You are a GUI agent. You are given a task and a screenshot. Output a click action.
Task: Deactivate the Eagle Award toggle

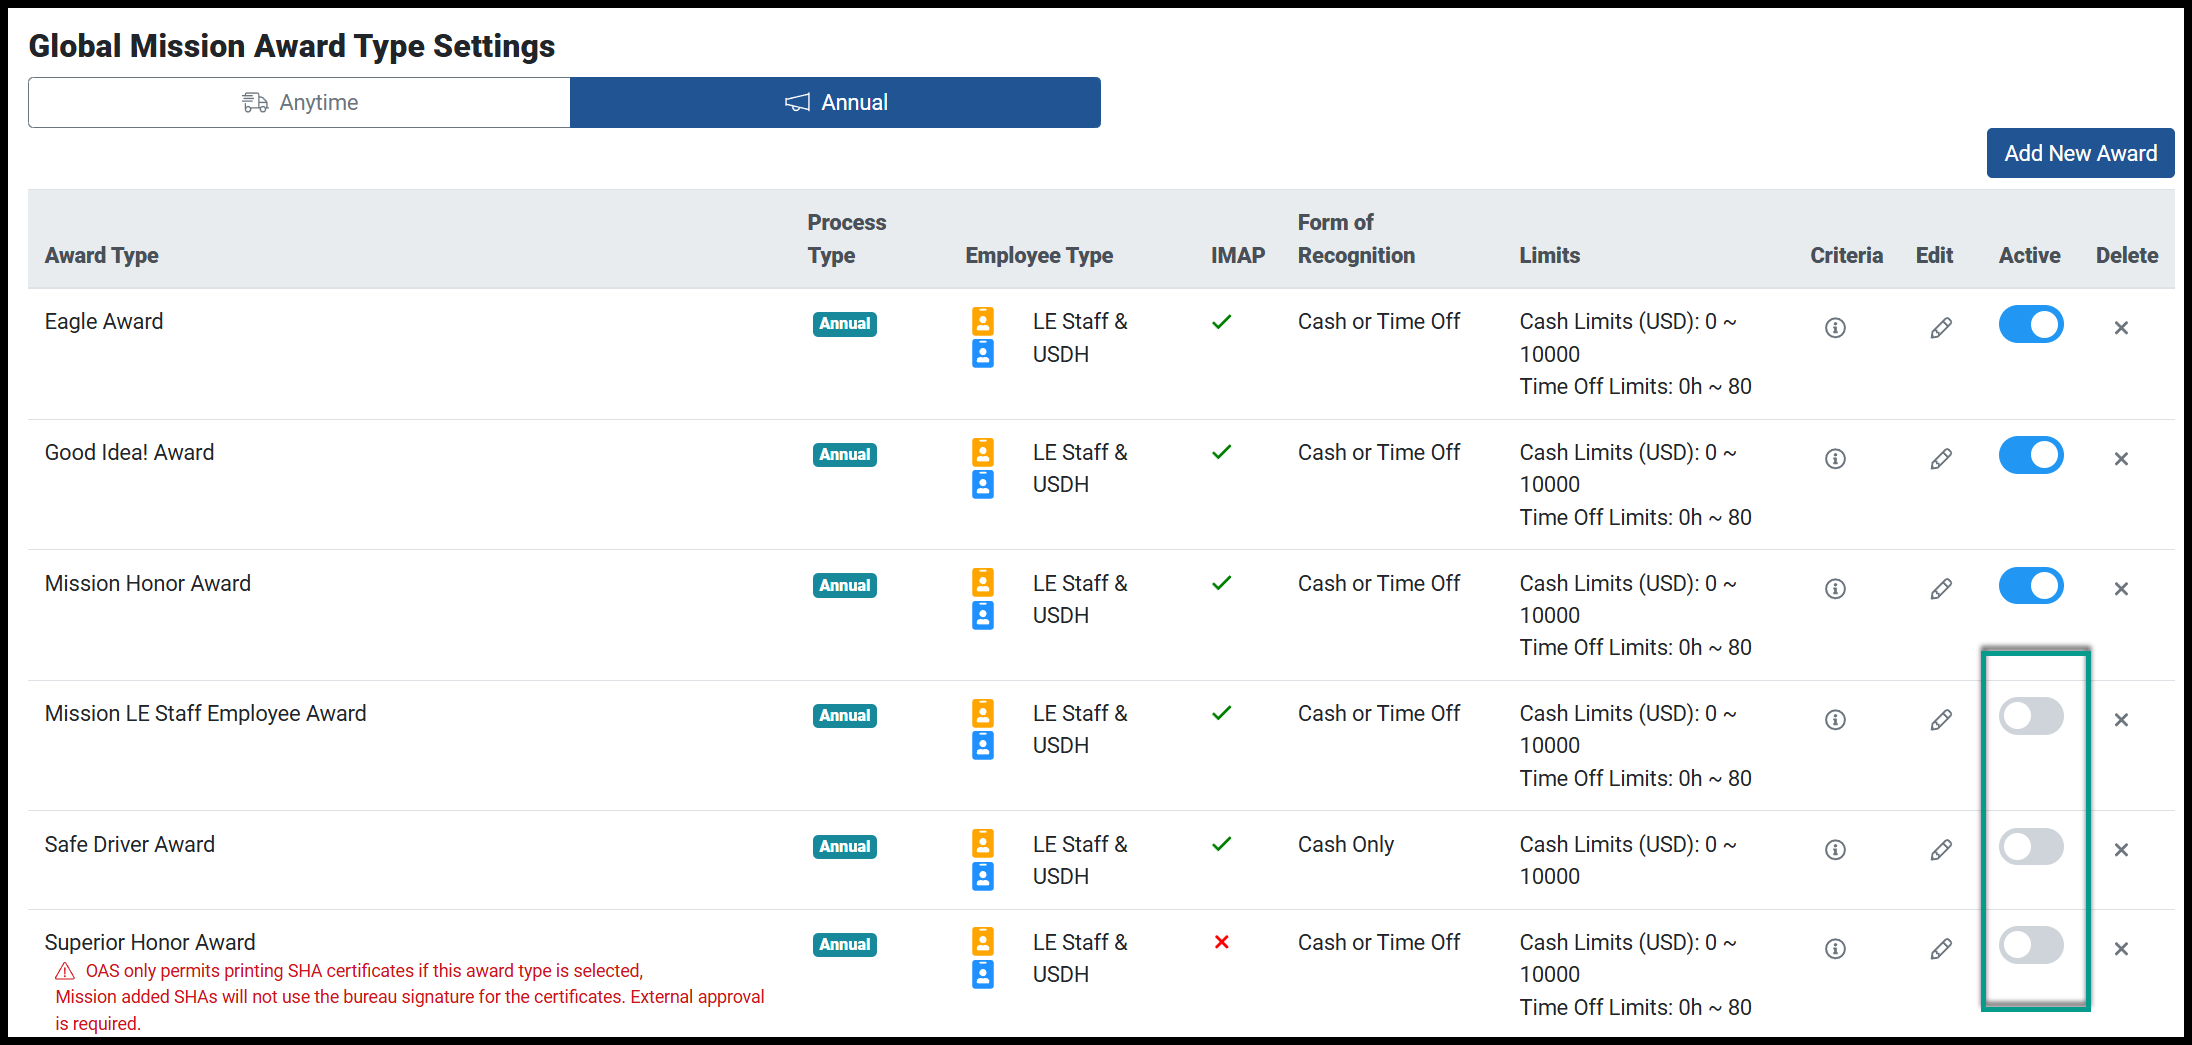pyautogui.click(x=2031, y=324)
